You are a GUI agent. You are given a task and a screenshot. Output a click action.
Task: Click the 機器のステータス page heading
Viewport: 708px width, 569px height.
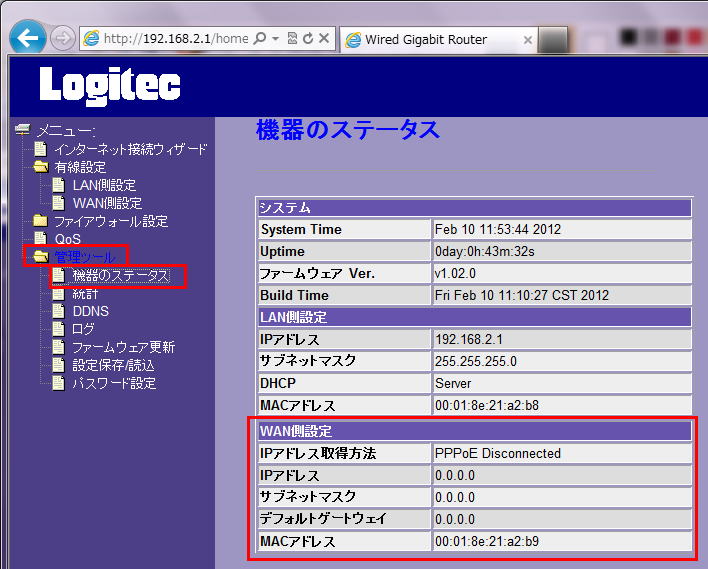pyautogui.click(x=348, y=130)
